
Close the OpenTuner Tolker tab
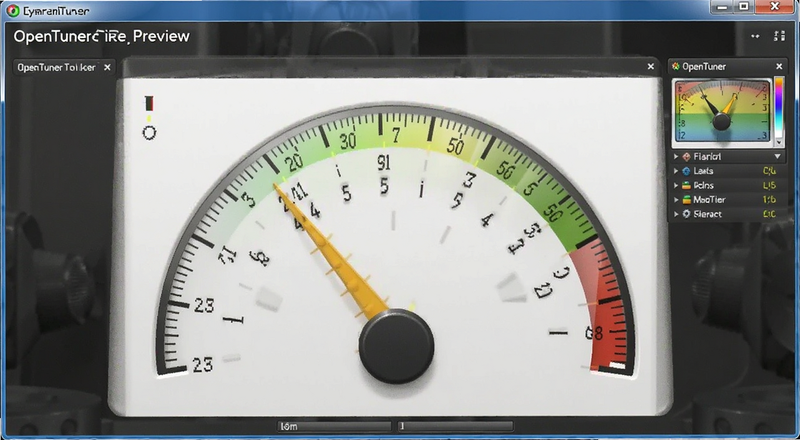coord(107,67)
